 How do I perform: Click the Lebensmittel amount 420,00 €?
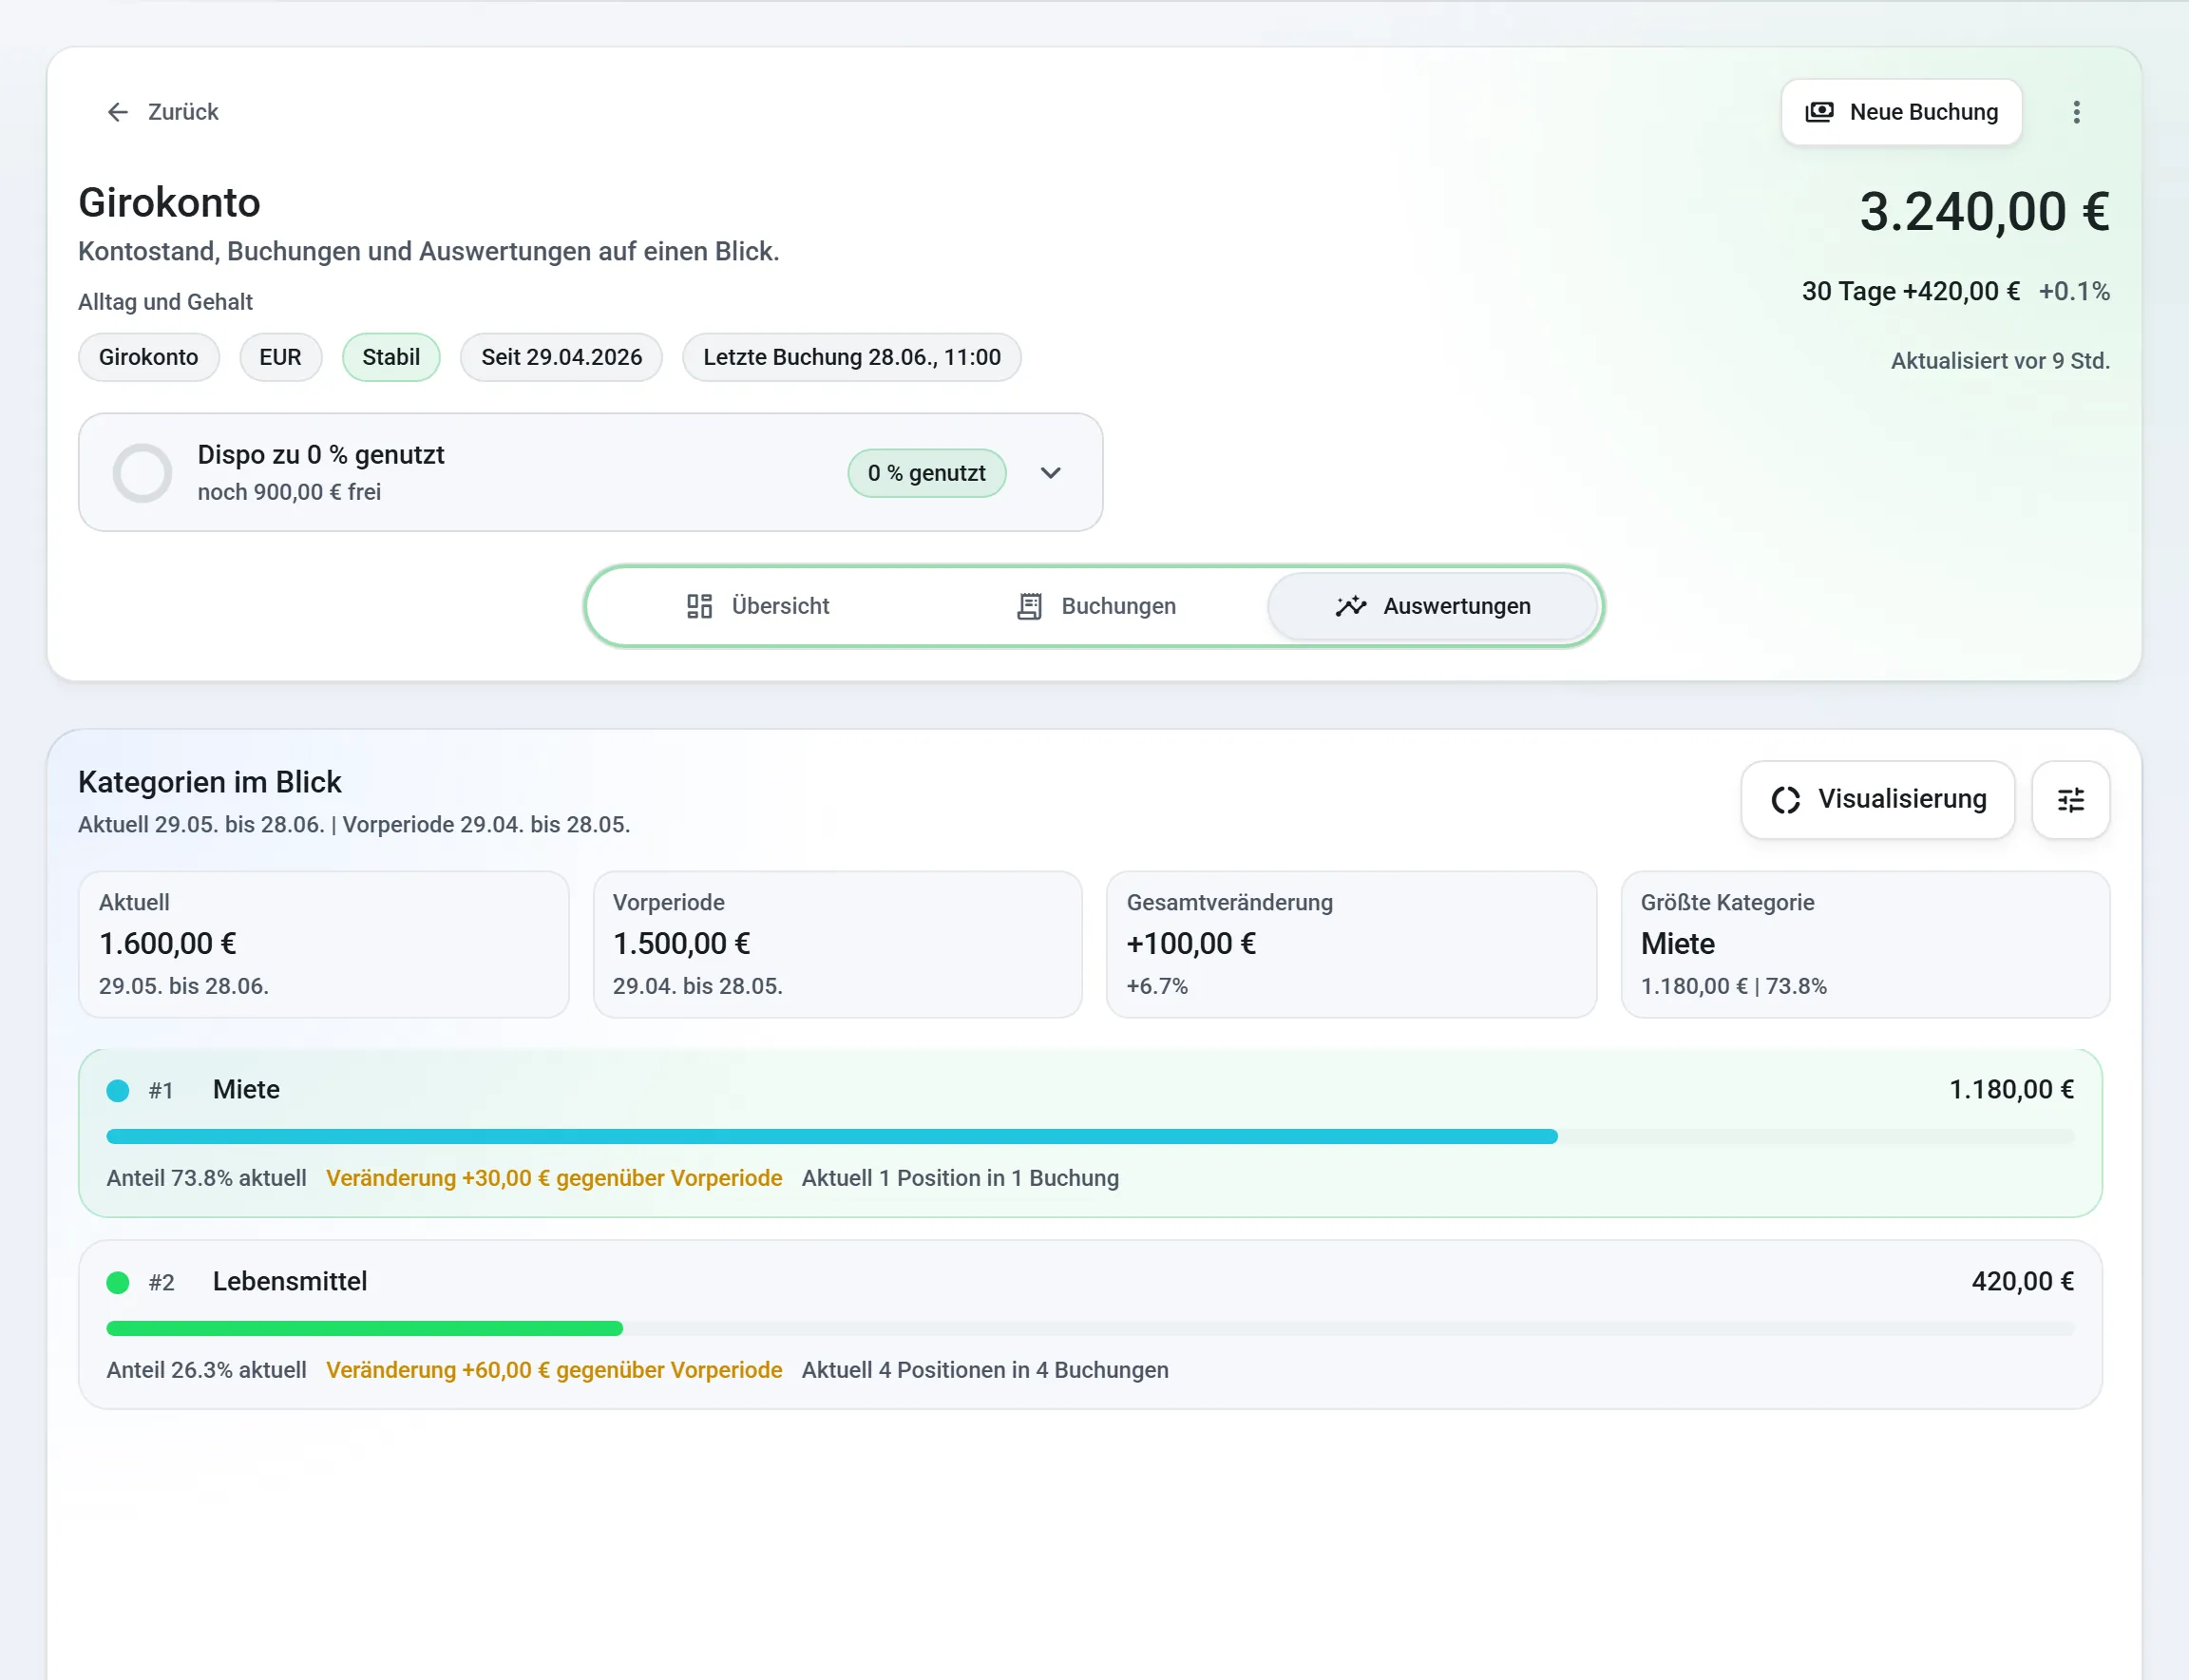[2022, 1281]
